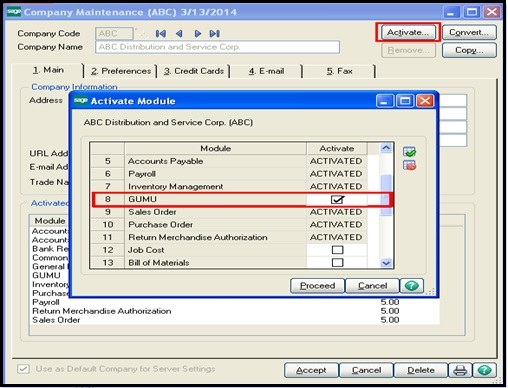Click Company Name field
The image size is (508, 388).
click(x=217, y=47)
